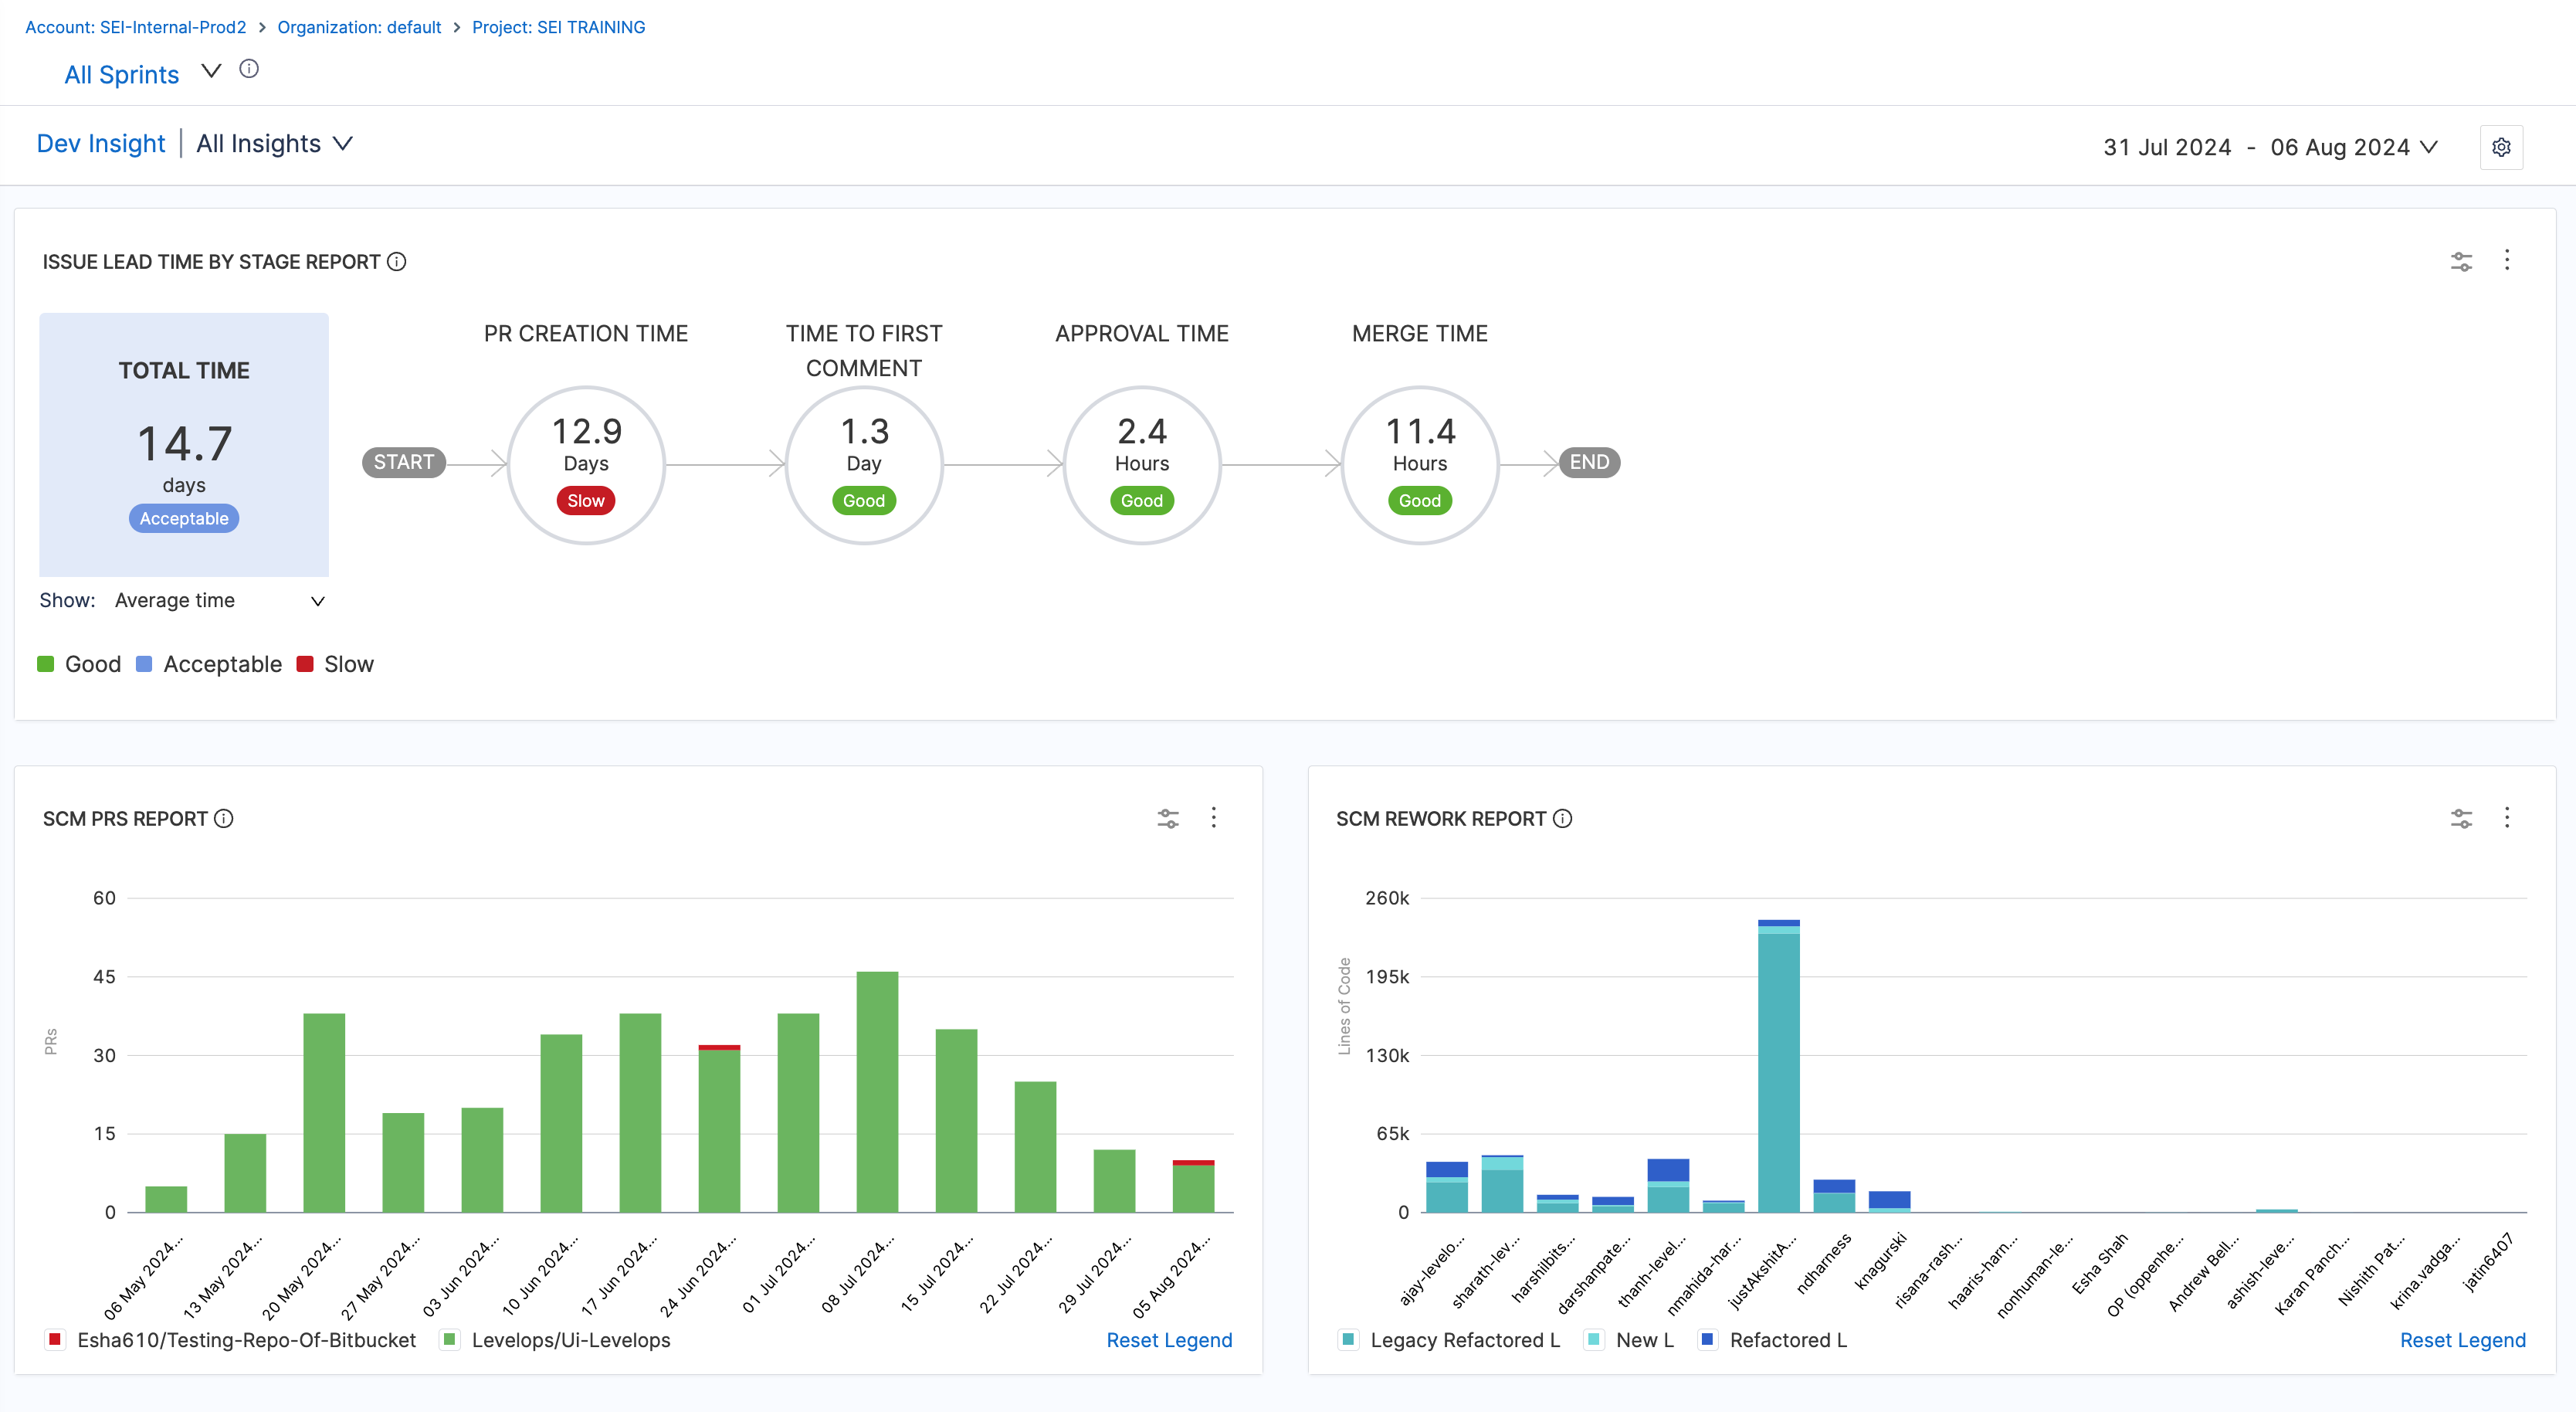Viewport: 2576px width, 1412px height.
Task: Click info icon beside Issue Lead Time title
Action: 397,261
